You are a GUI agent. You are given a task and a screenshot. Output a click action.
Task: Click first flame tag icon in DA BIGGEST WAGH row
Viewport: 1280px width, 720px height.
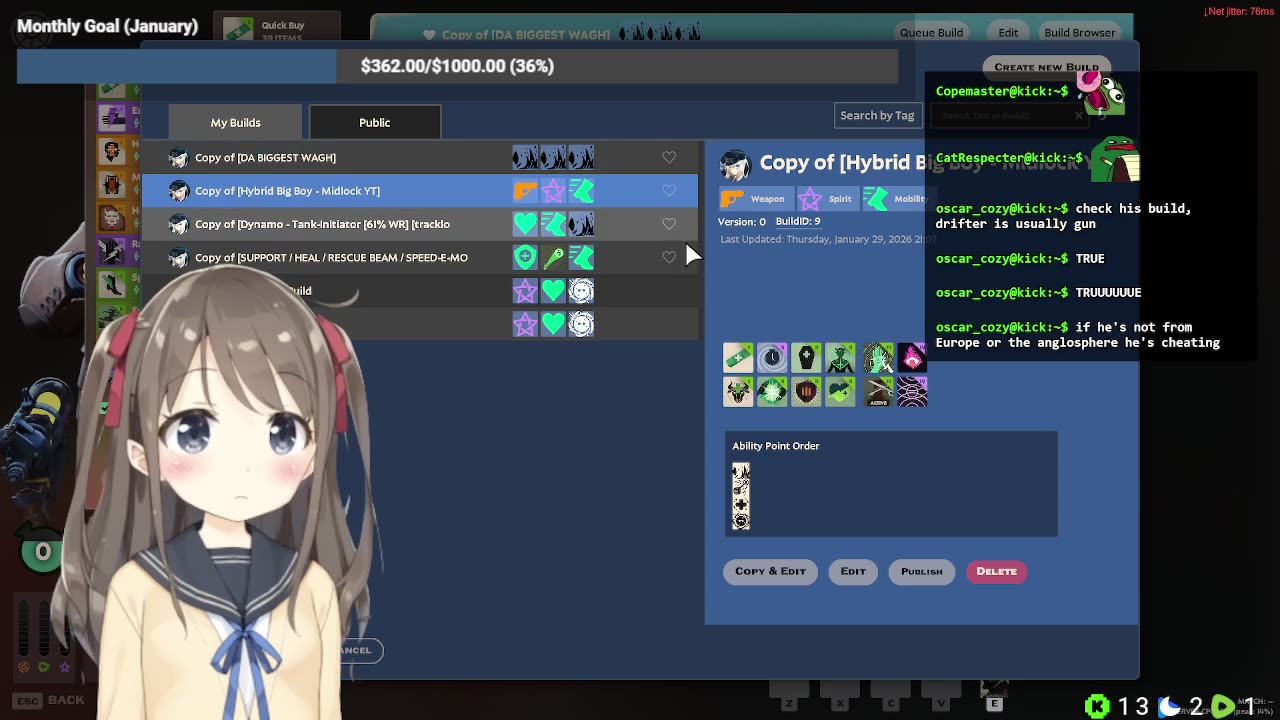pos(525,157)
